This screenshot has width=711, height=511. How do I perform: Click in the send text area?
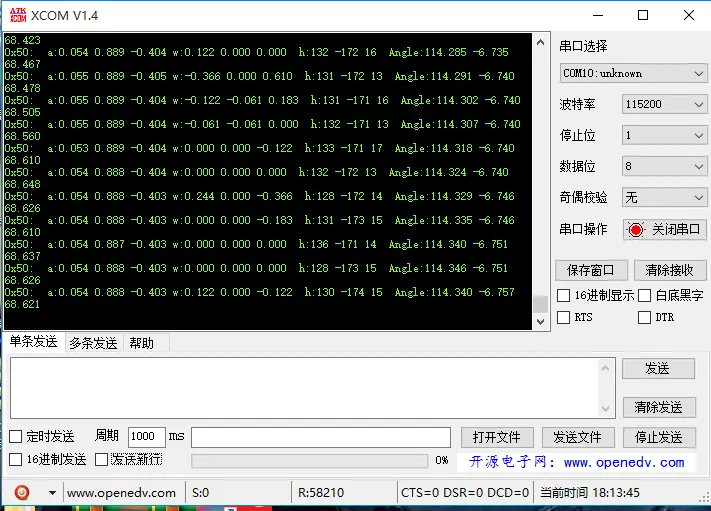pyautogui.click(x=304, y=388)
